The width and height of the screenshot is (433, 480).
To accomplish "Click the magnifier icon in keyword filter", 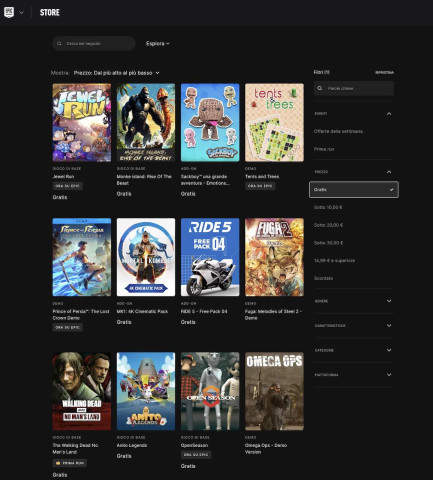I will [x=320, y=88].
